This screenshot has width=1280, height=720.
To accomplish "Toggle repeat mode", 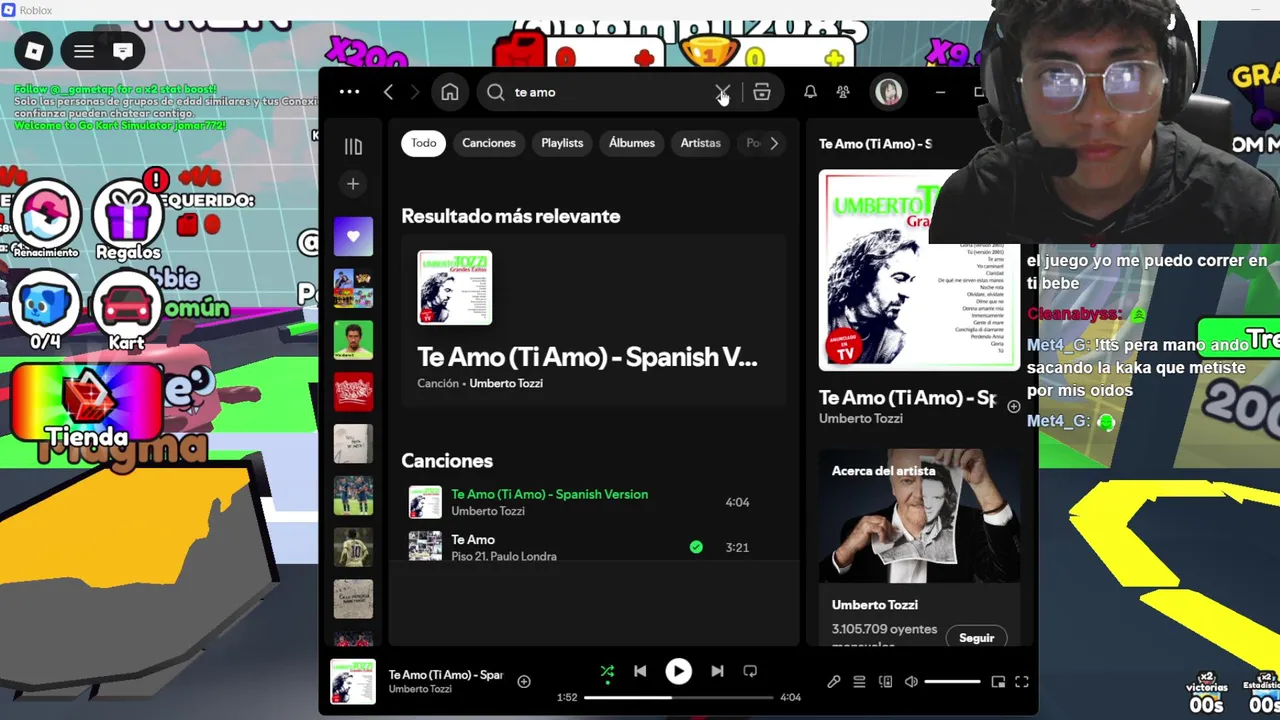I will point(750,672).
